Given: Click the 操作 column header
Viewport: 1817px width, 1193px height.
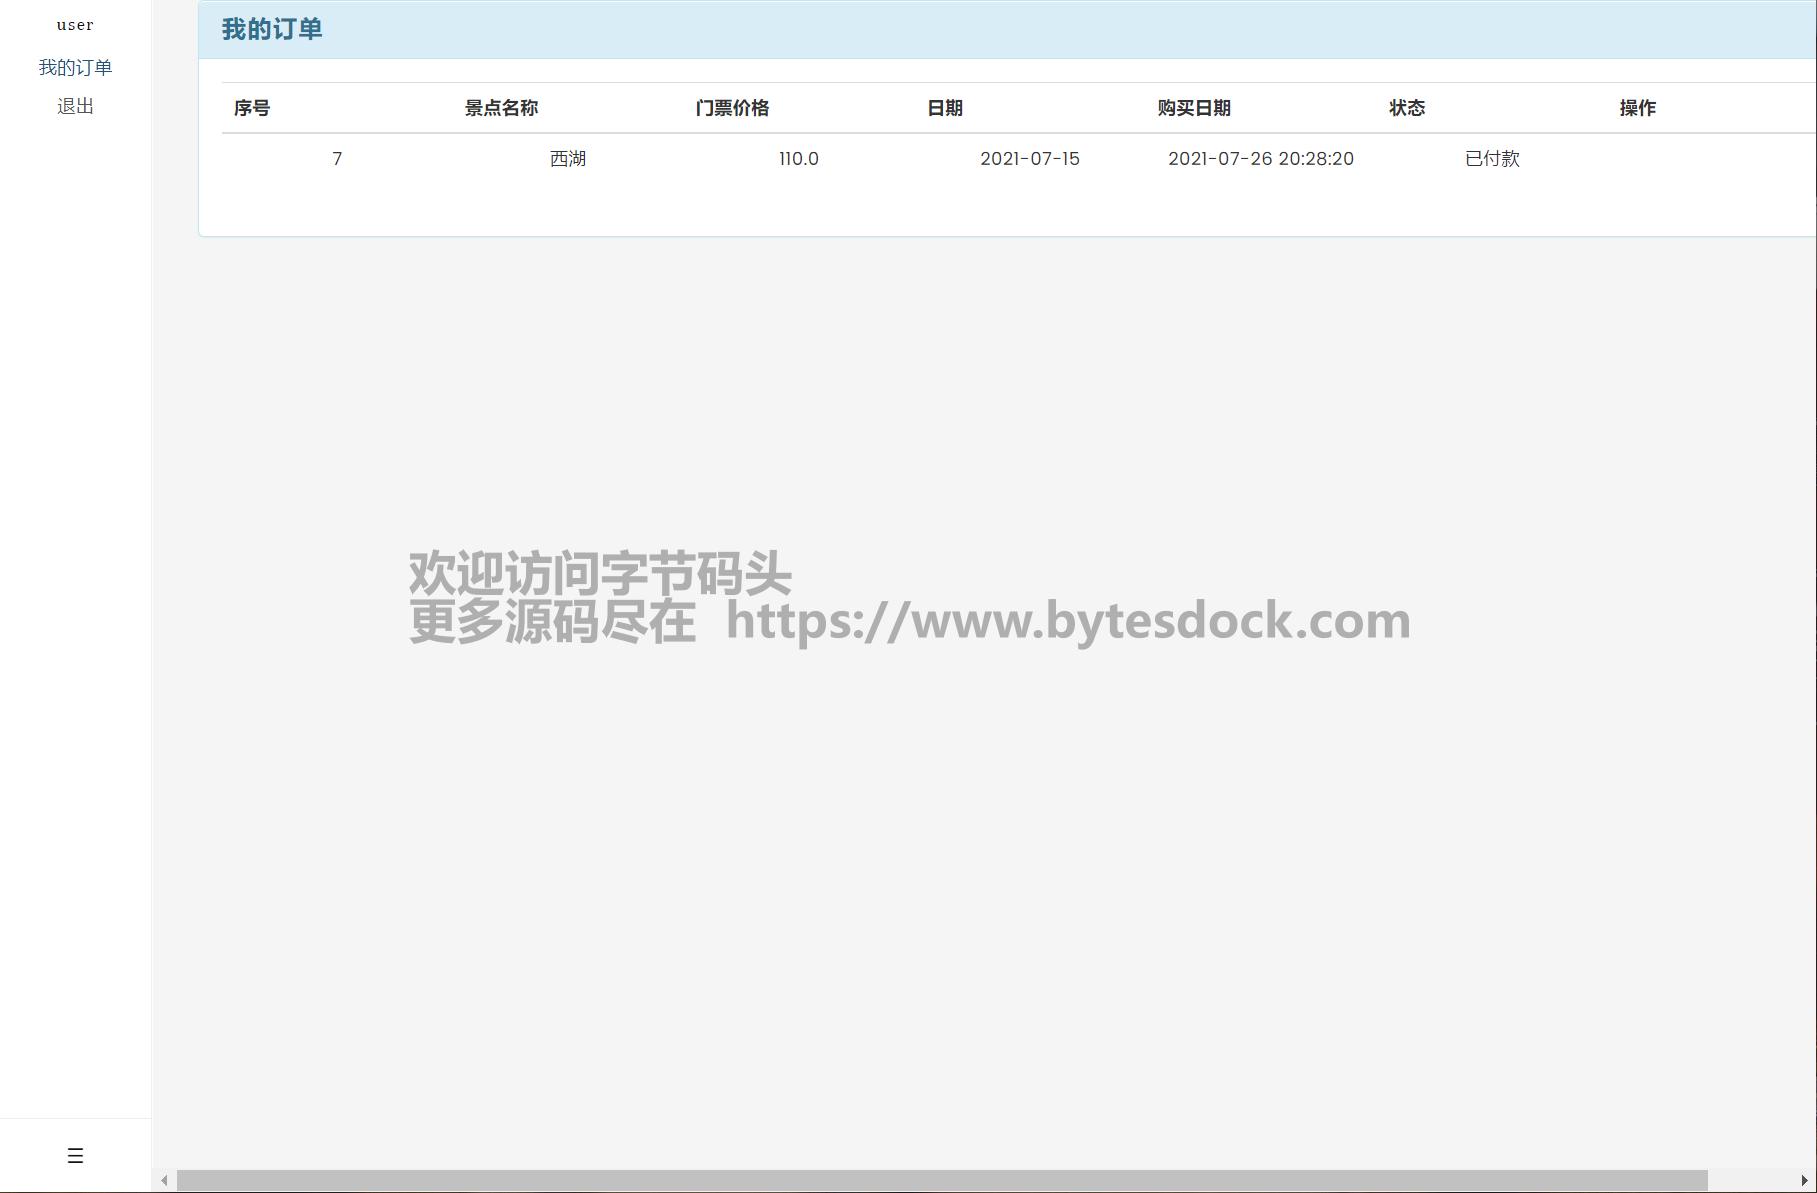Looking at the screenshot, I should [1638, 108].
